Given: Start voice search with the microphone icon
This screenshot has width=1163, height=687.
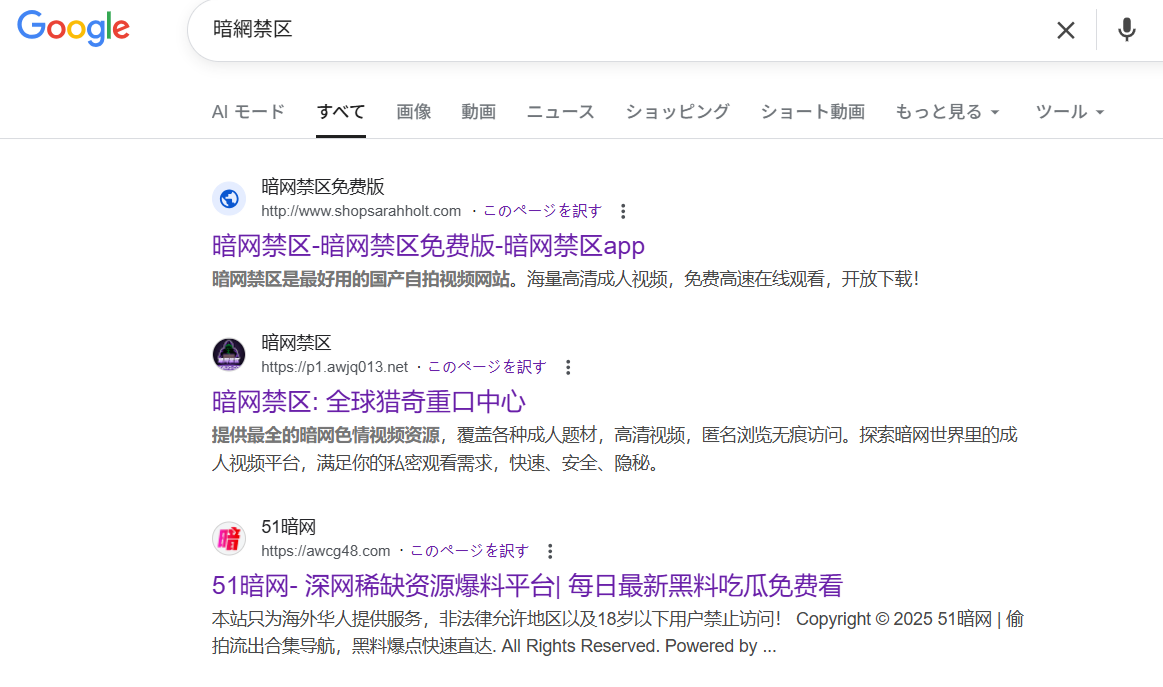Looking at the screenshot, I should tap(1127, 30).
